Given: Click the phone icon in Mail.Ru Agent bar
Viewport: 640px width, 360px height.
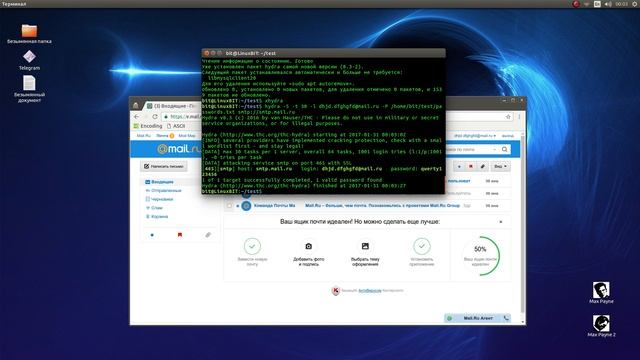Looking at the screenshot, I should 506,318.
